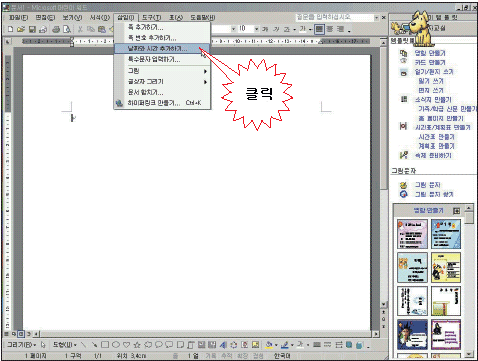This screenshot has height=361, width=478.
Task: Click the hyperlink globe icon in menu
Action: pyautogui.click(x=119, y=103)
